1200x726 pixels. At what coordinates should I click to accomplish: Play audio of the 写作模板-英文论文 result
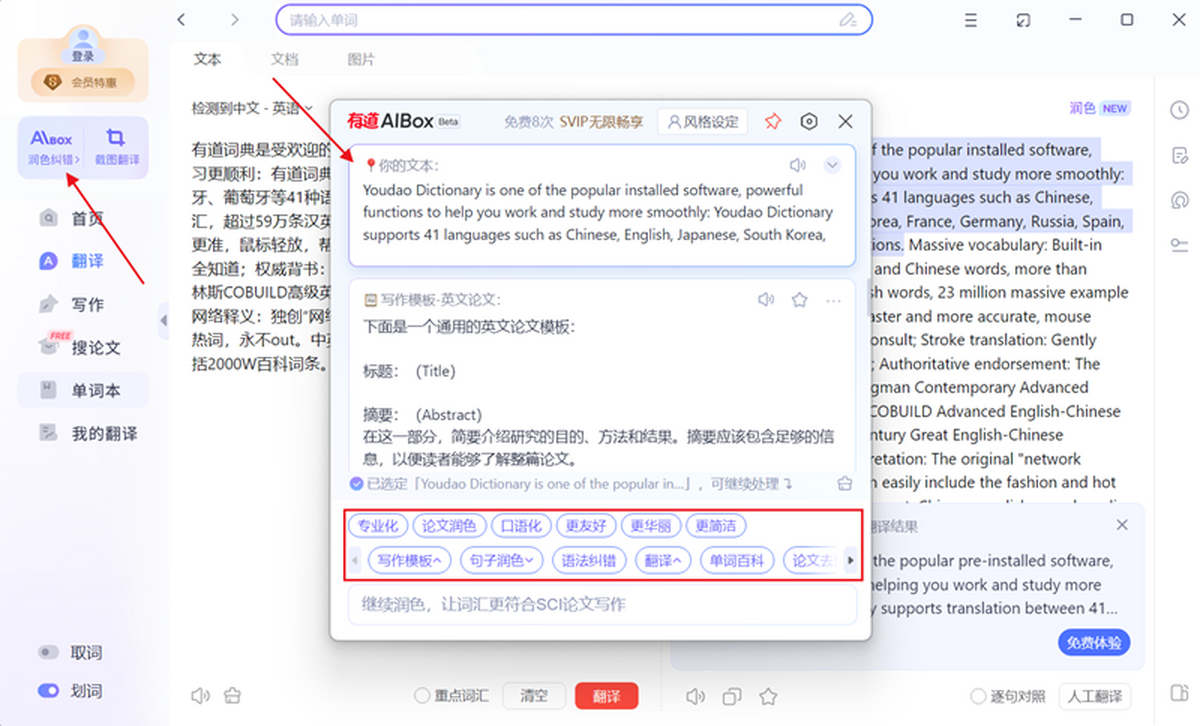(766, 299)
